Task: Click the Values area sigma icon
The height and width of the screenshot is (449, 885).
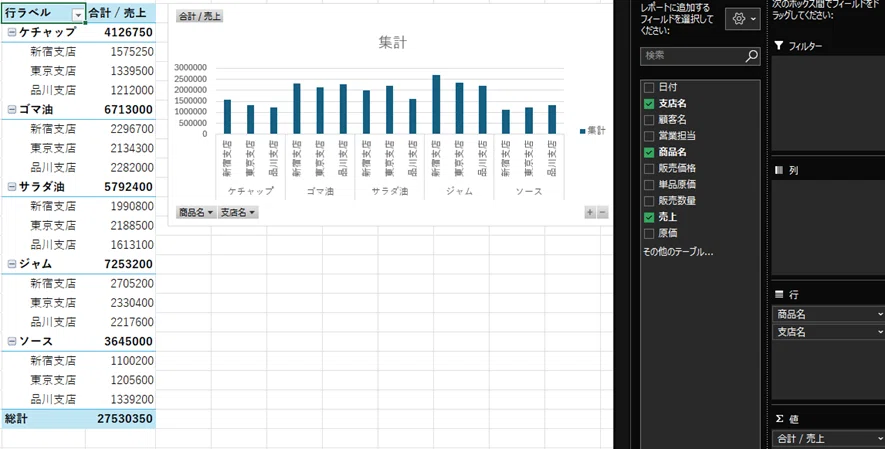Action: 779,419
